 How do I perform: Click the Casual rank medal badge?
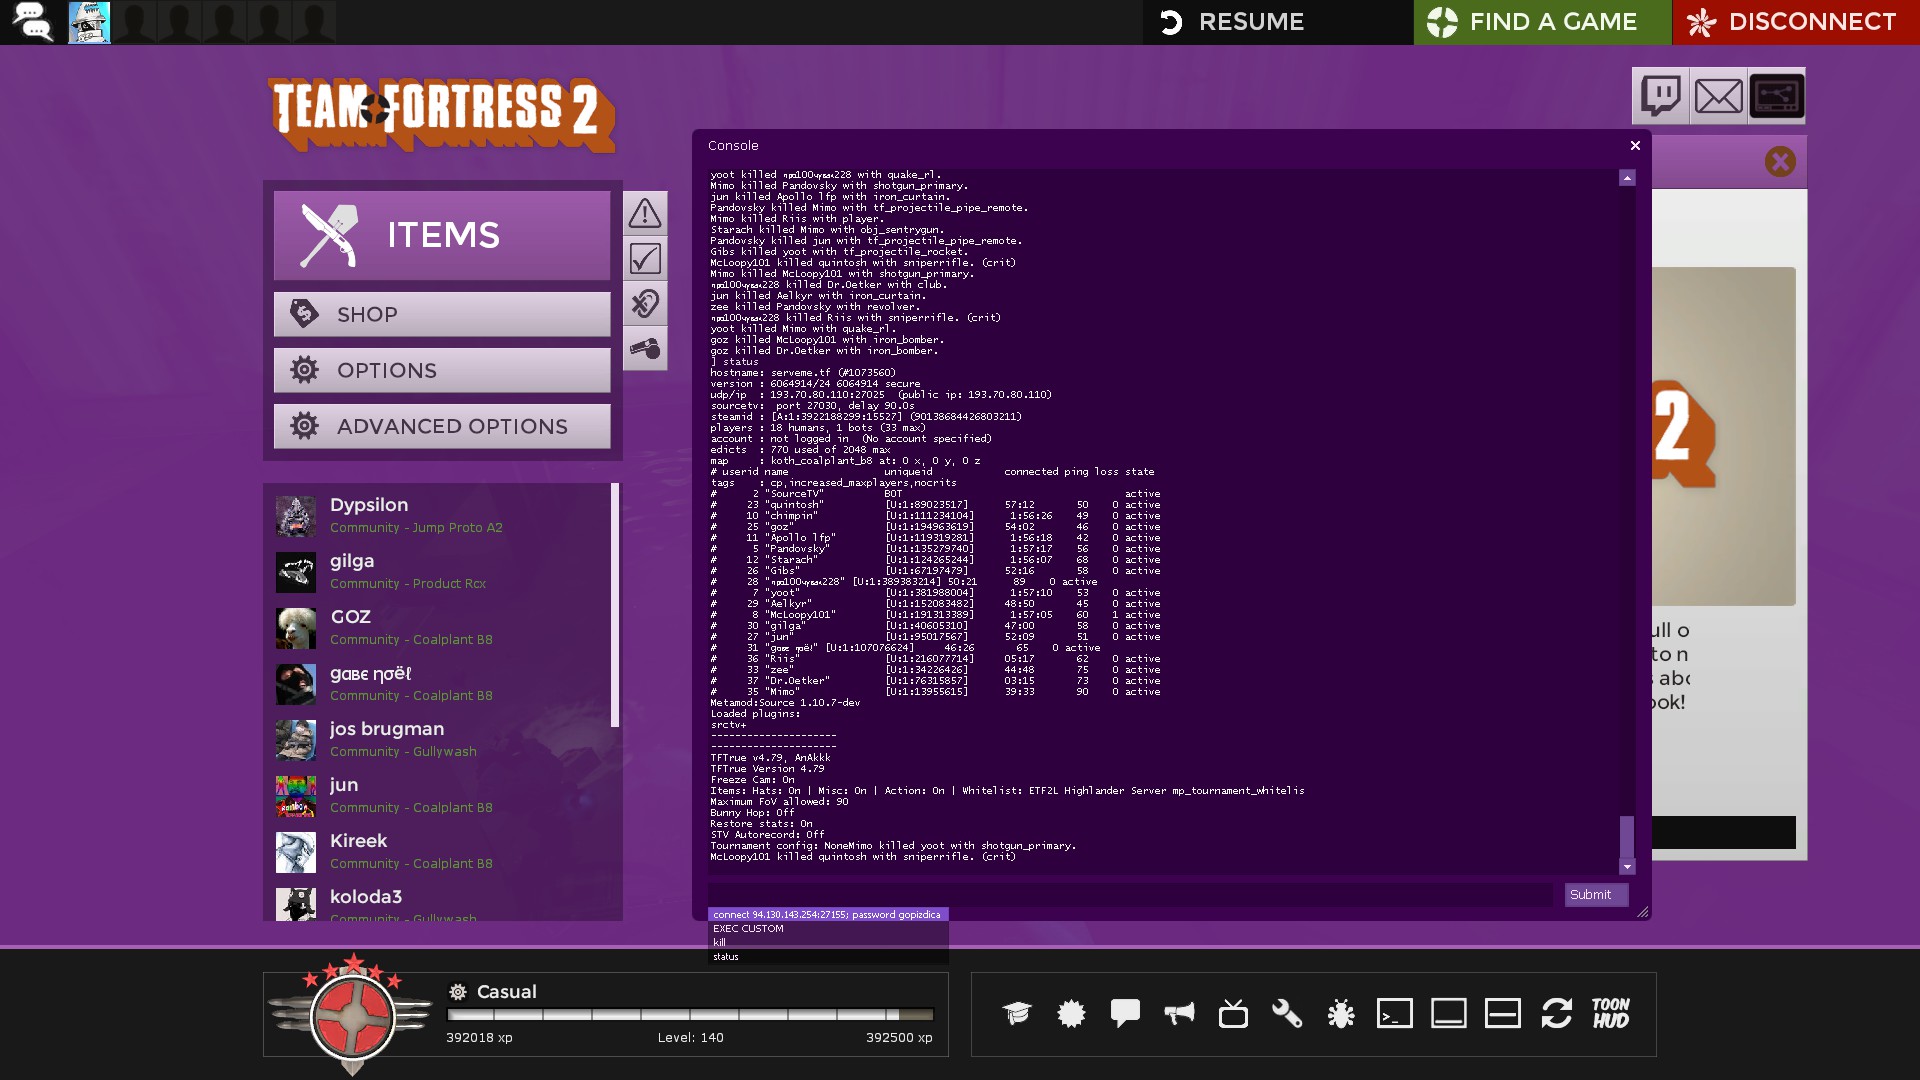pos(353,1016)
